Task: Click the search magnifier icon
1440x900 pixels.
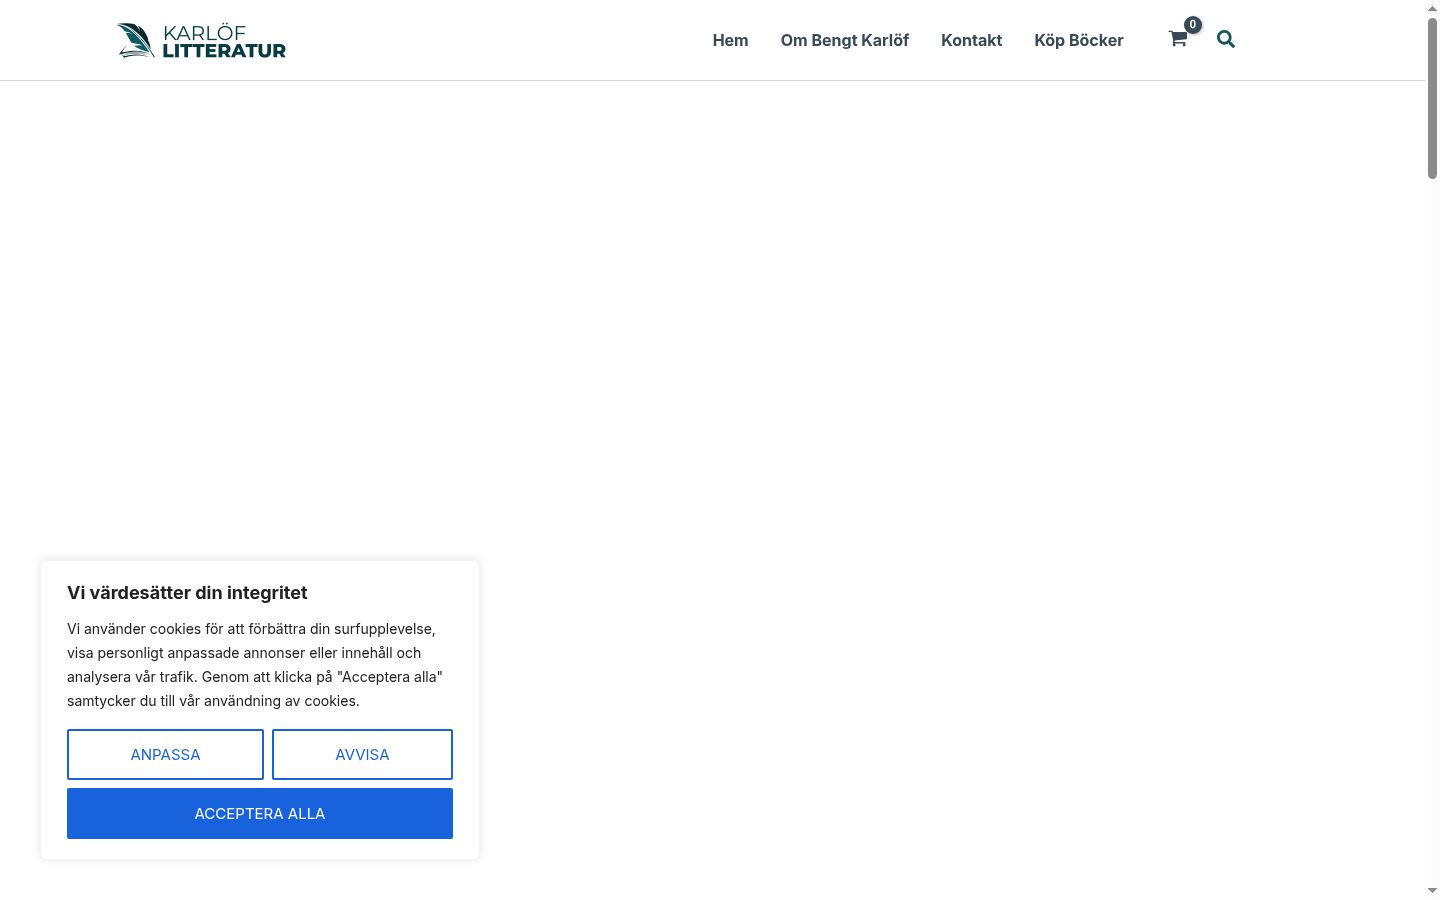Action: click(x=1226, y=39)
